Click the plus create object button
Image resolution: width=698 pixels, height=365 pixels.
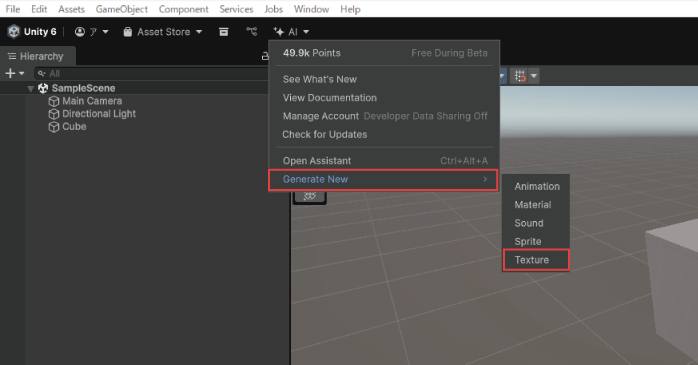point(10,73)
